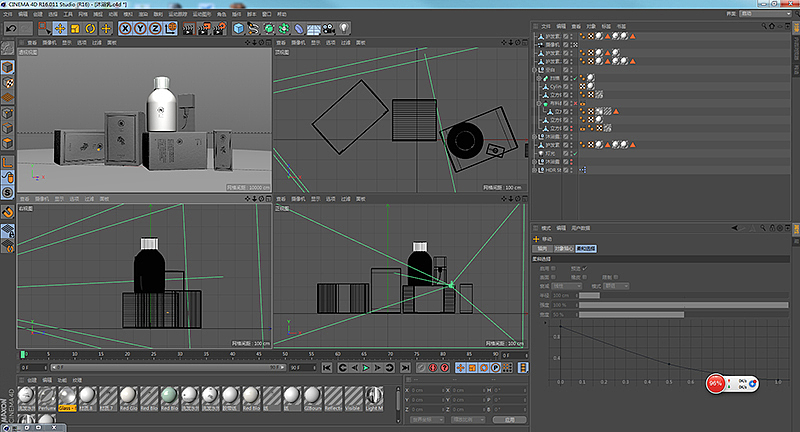Click the 应用 apply button in coordinates
The width and height of the screenshot is (800, 432).
[508, 421]
